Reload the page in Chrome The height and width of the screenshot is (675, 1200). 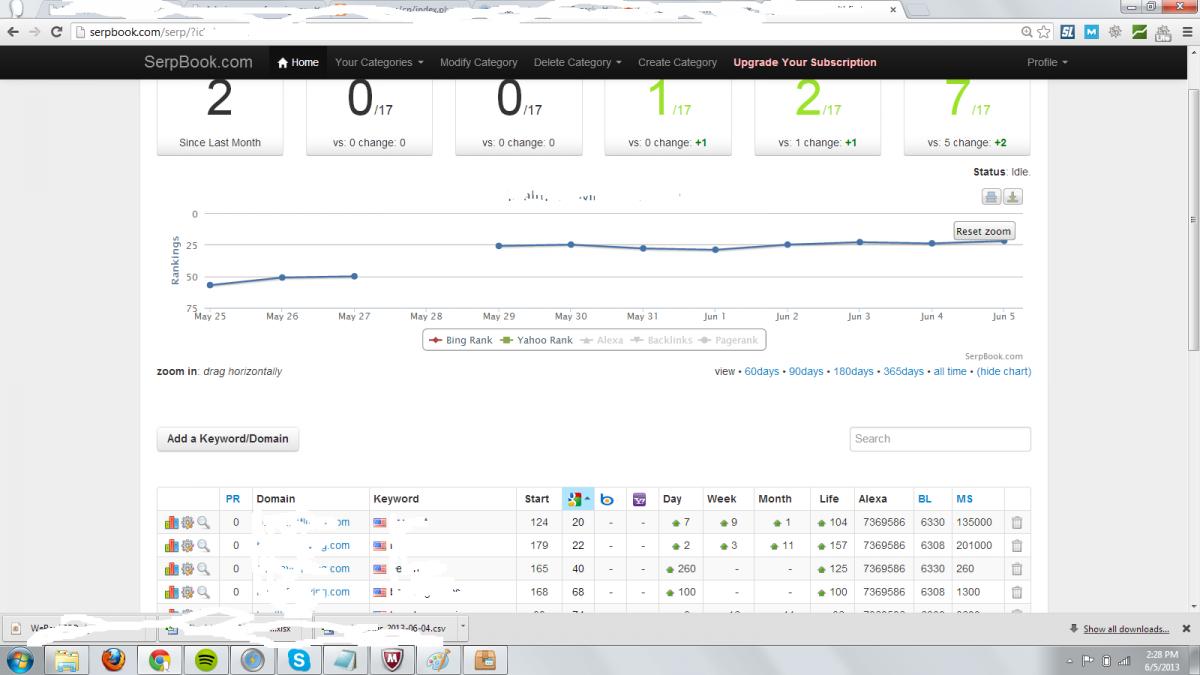tap(57, 32)
